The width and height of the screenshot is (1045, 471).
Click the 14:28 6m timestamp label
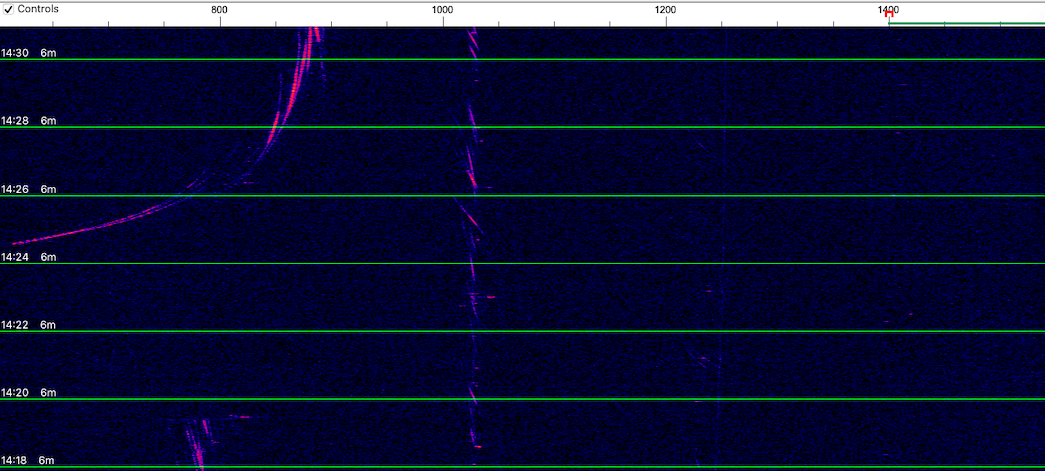click(29, 121)
